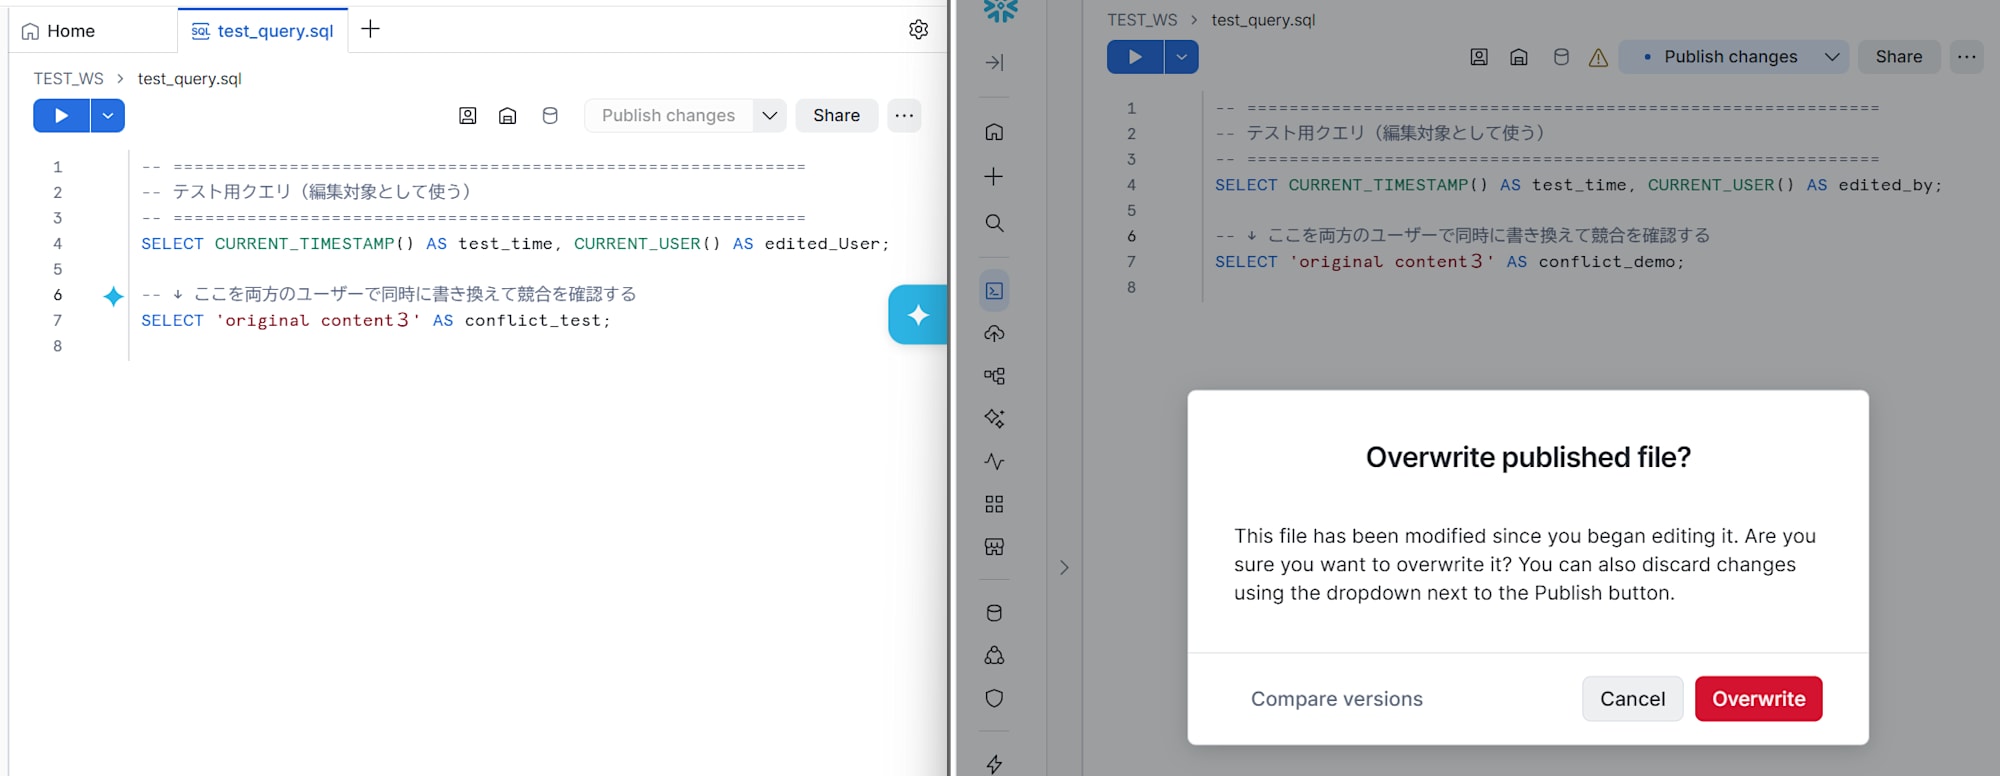Open the cloud upload Ingestion icon
The width and height of the screenshot is (2000, 776).
[x=994, y=334]
